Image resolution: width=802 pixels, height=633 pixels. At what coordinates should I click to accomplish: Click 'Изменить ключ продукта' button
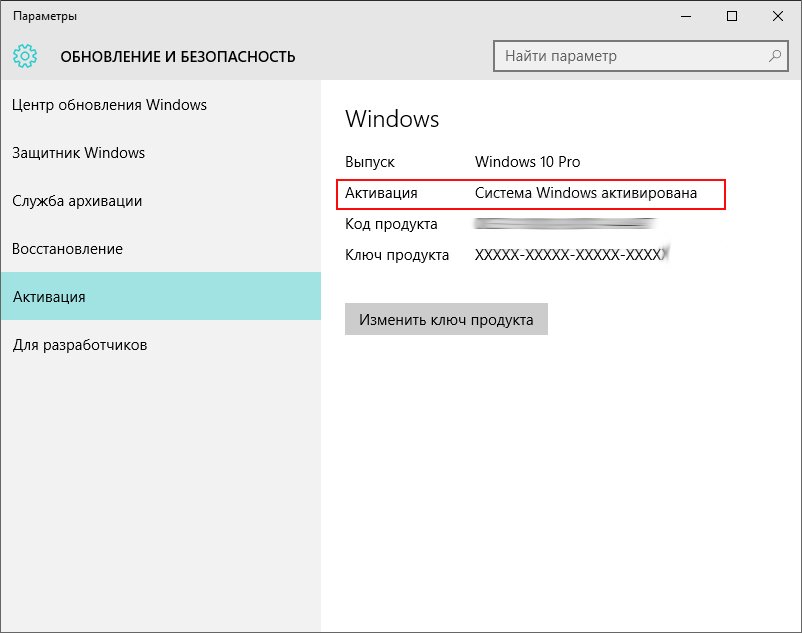(x=446, y=320)
